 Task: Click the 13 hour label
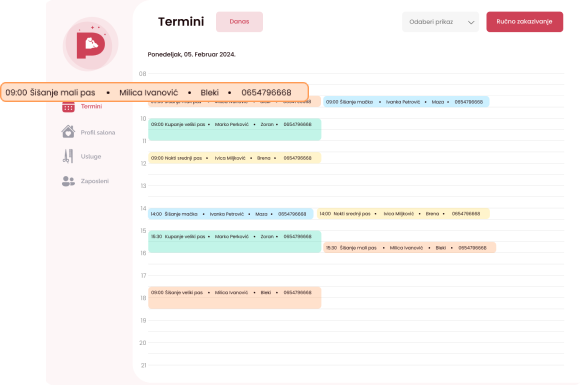tap(143, 186)
